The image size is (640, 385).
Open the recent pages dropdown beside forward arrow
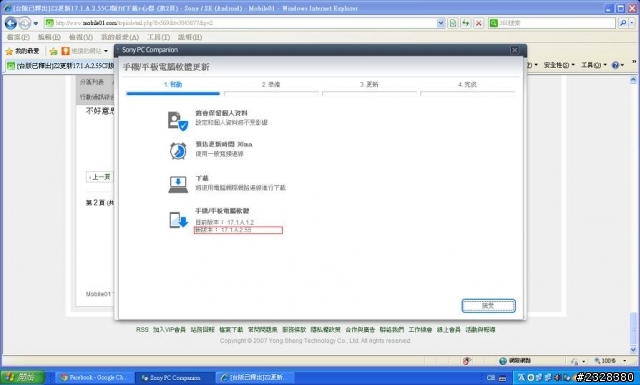(x=36, y=24)
